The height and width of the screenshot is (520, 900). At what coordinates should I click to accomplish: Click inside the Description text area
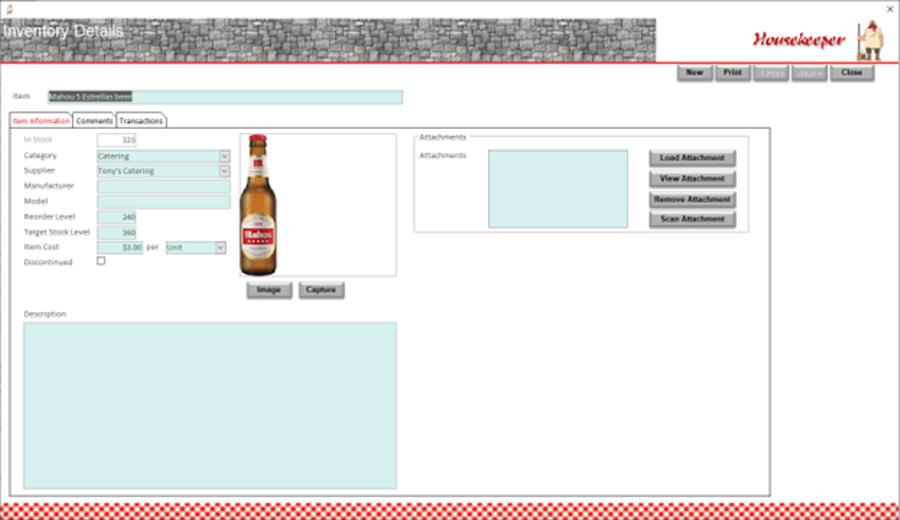point(210,406)
